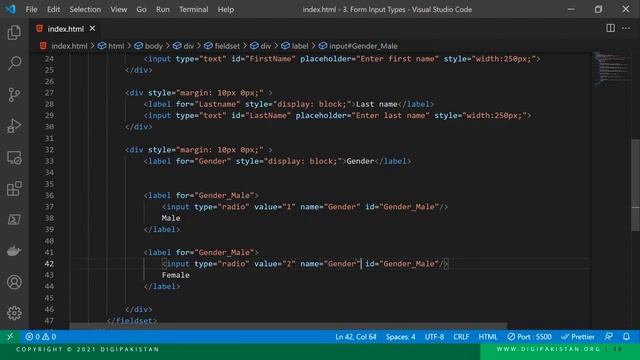Image resolution: width=640 pixels, height=360 pixels.
Task: Open the File menu
Action: pyautogui.click(x=31, y=9)
